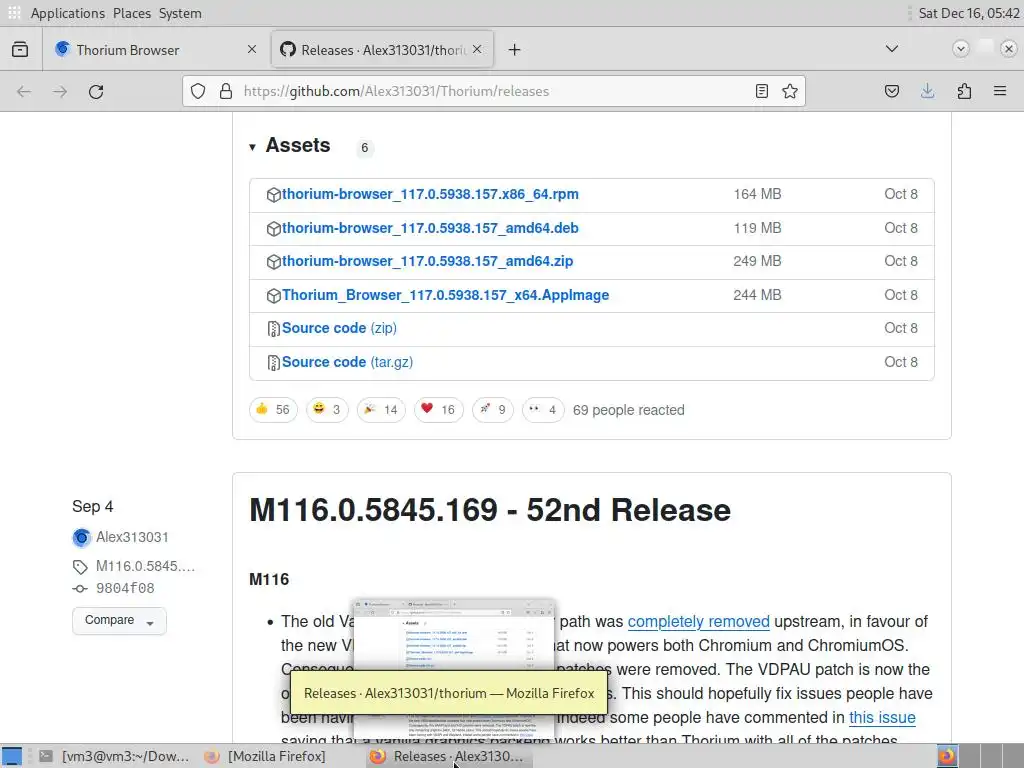Toggle reader view icon

[761, 91]
